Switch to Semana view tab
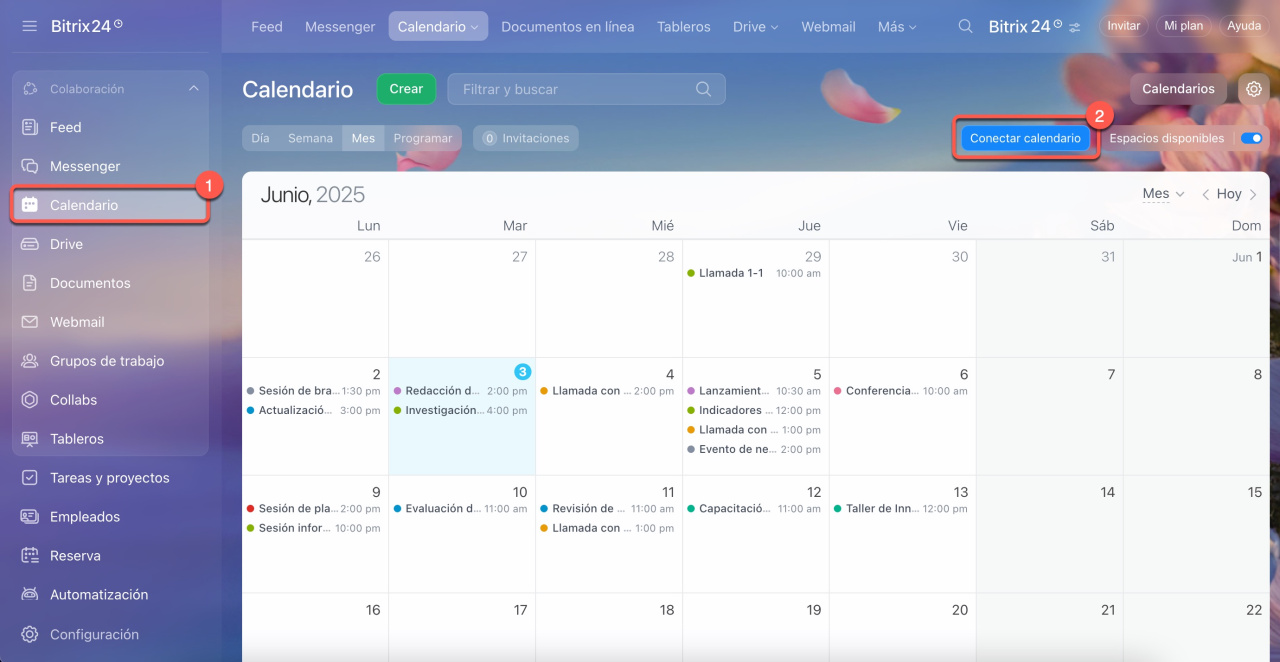The image size is (1280, 662). pyautogui.click(x=310, y=138)
